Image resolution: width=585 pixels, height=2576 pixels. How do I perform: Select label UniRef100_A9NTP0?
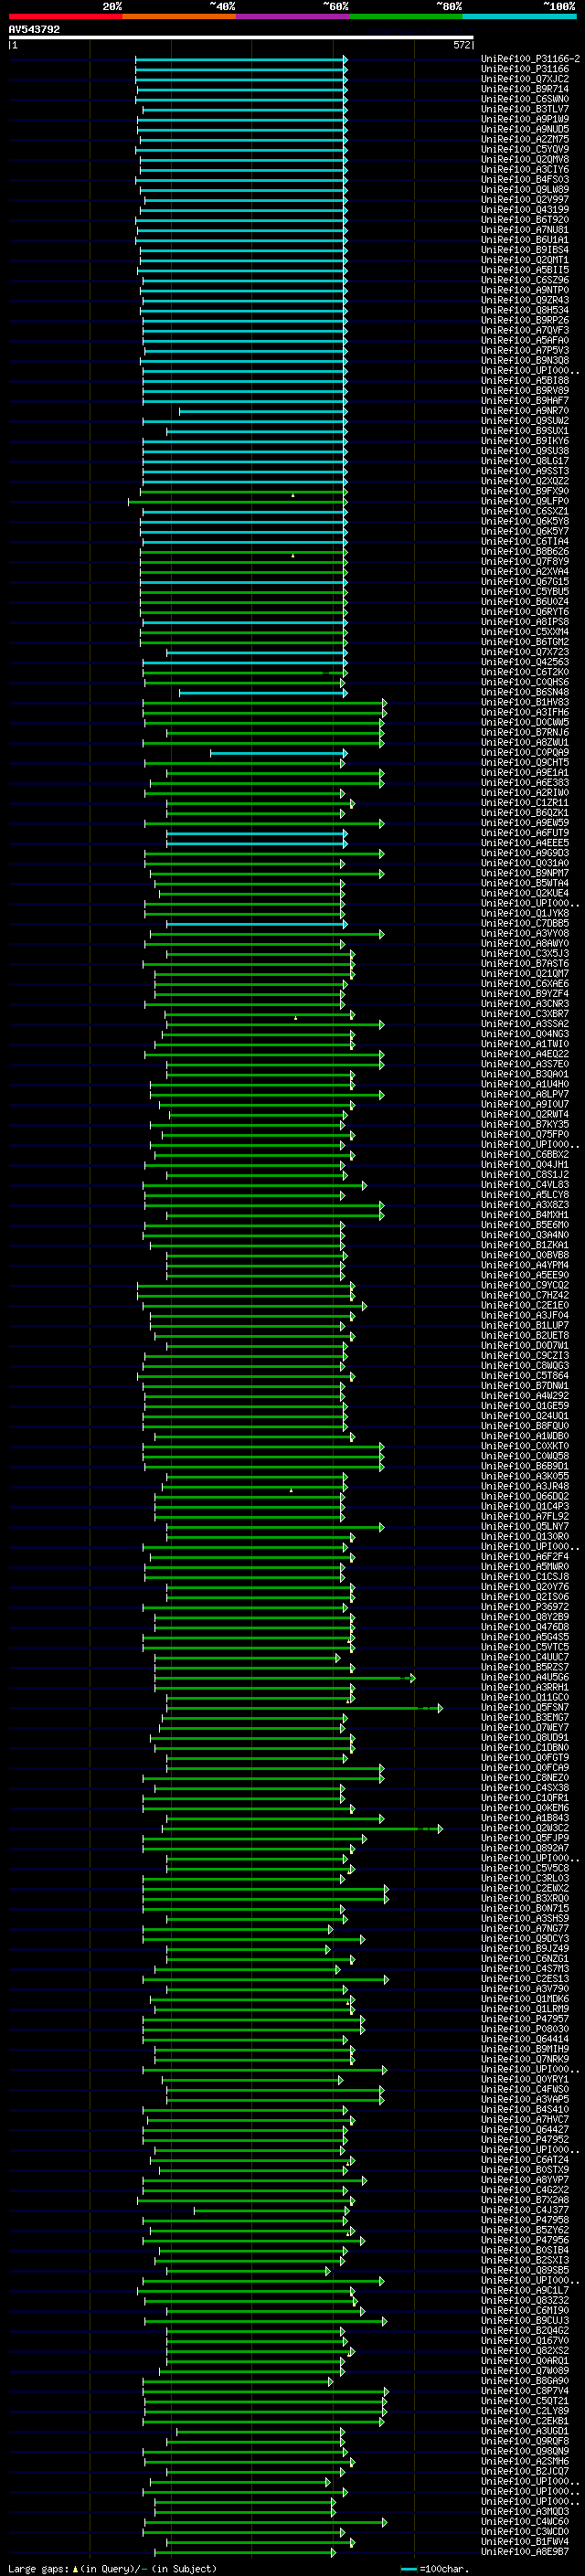(525, 290)
